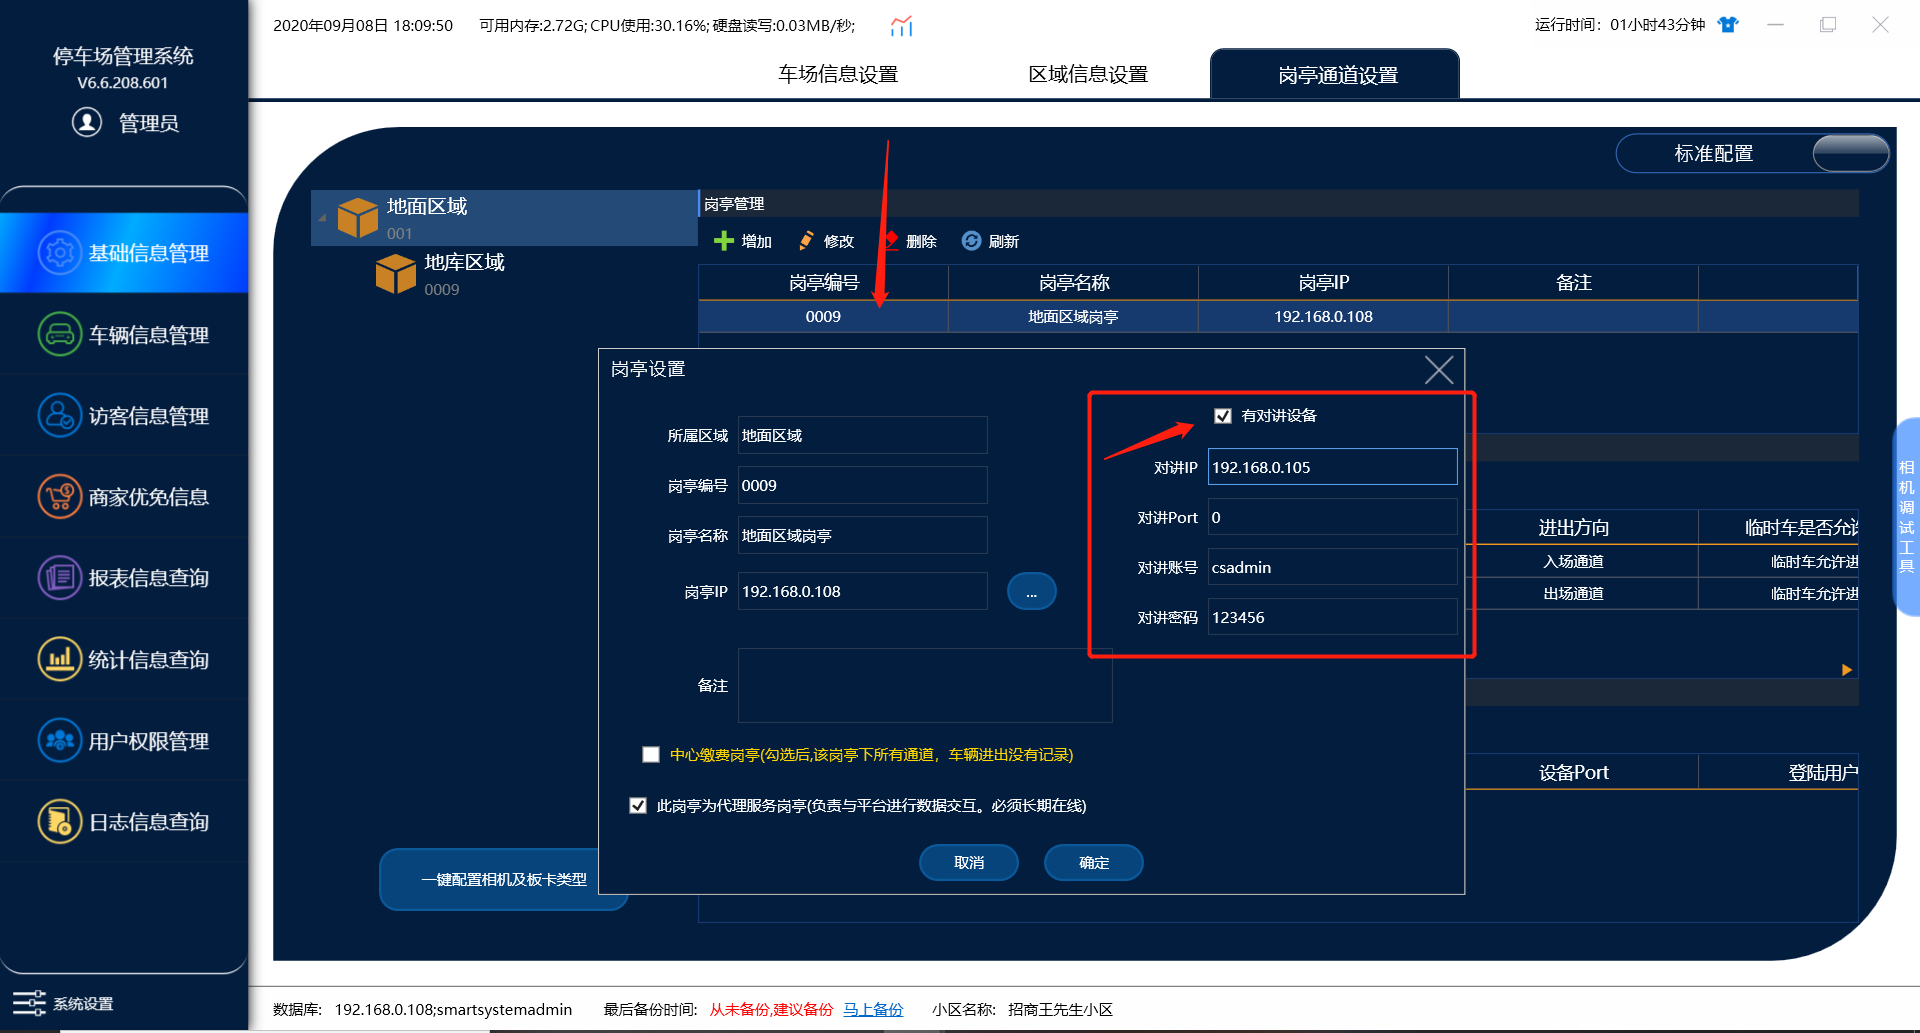Close the 岗亭设置 dialog
Viewport: 1920px width, 1033px height.
point(1439,370)
